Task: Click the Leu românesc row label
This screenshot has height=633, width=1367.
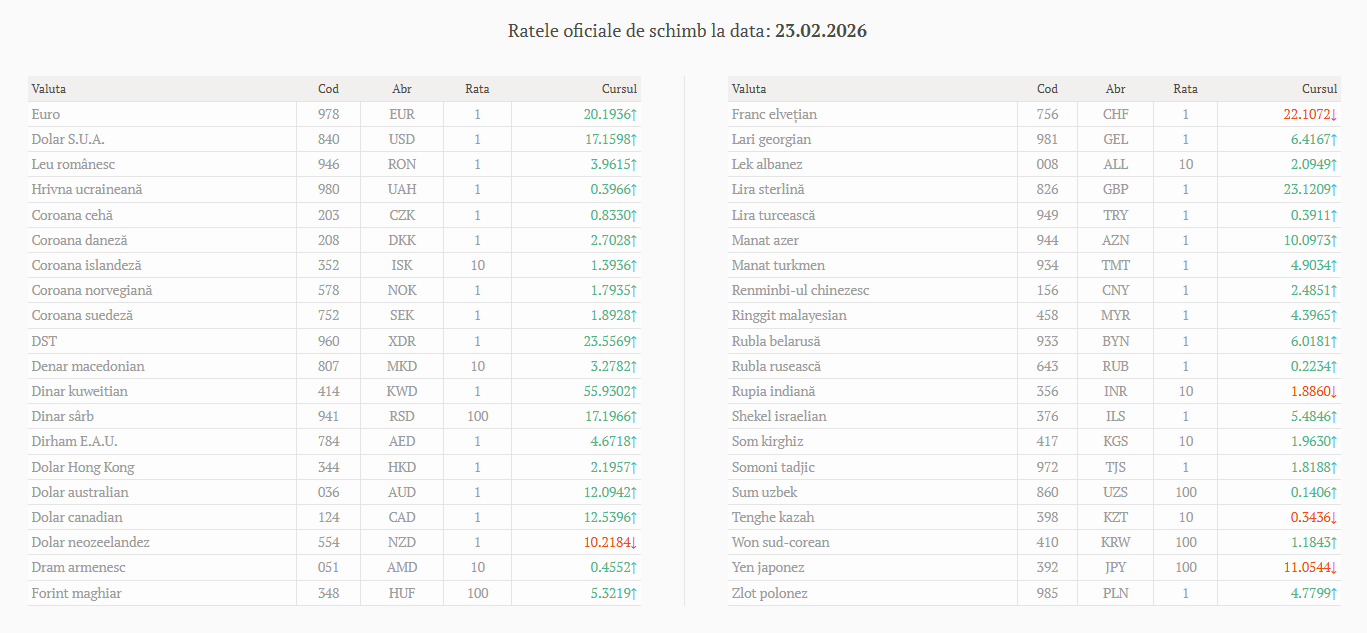Action: 74,164
